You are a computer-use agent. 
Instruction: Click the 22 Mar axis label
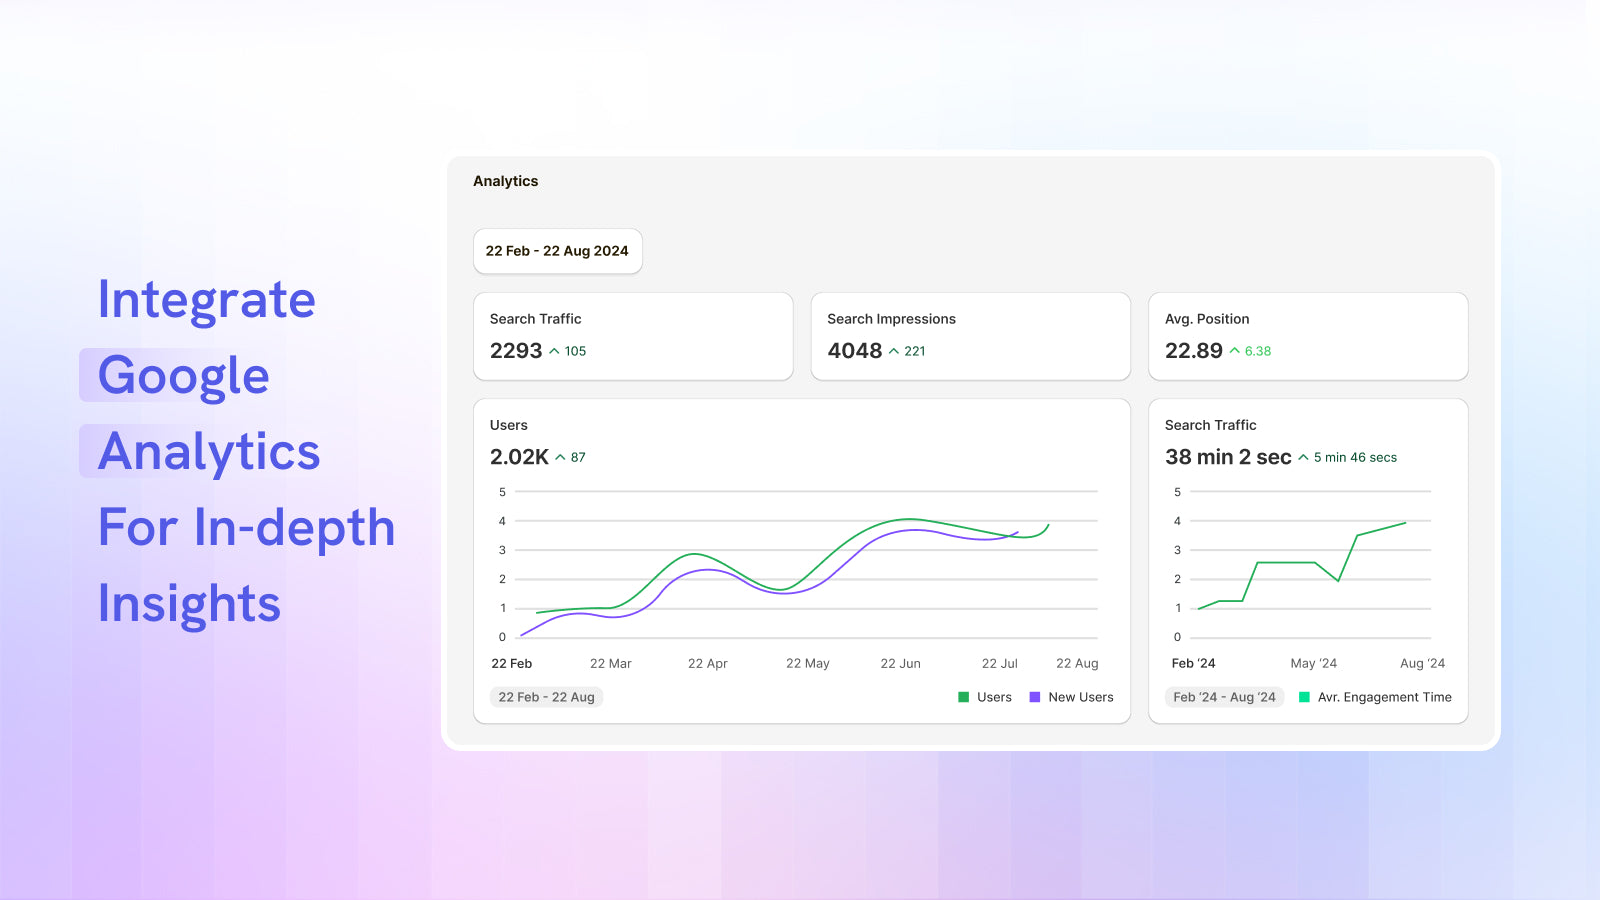tap(611, 663)
